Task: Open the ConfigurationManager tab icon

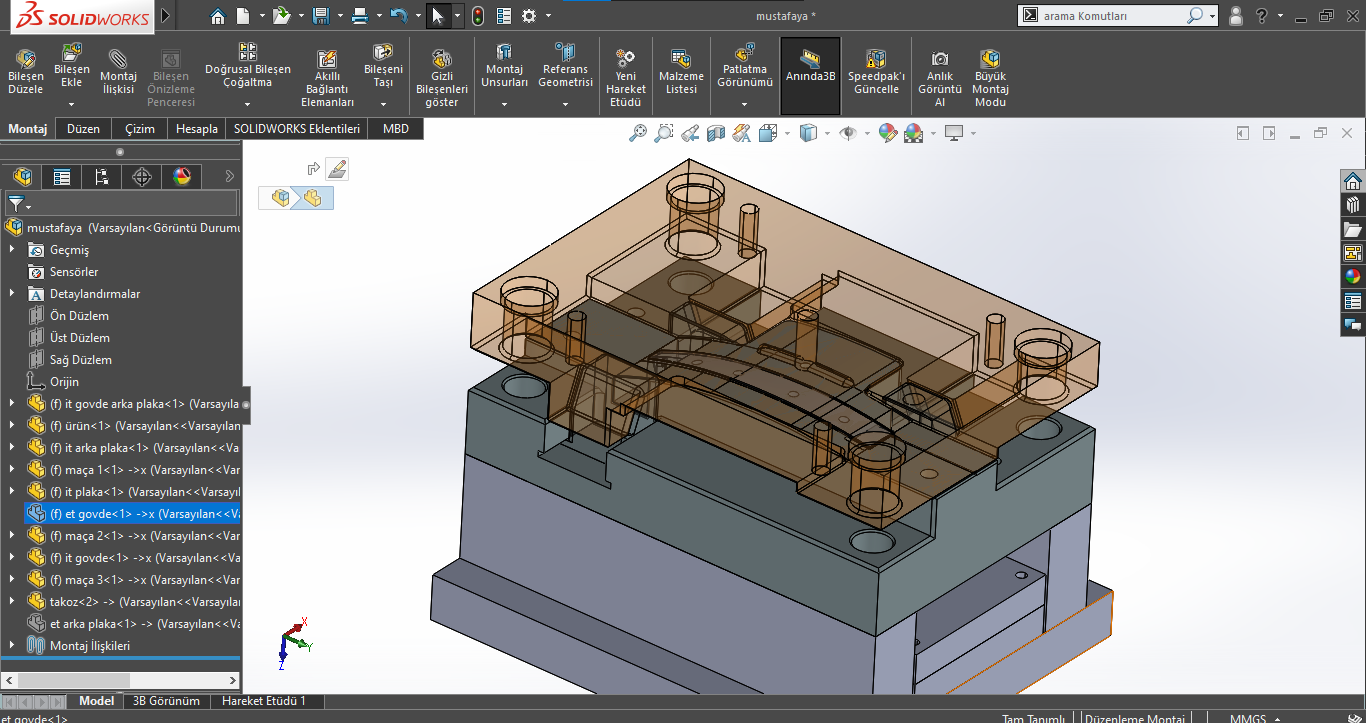Action: coord(102,177)
